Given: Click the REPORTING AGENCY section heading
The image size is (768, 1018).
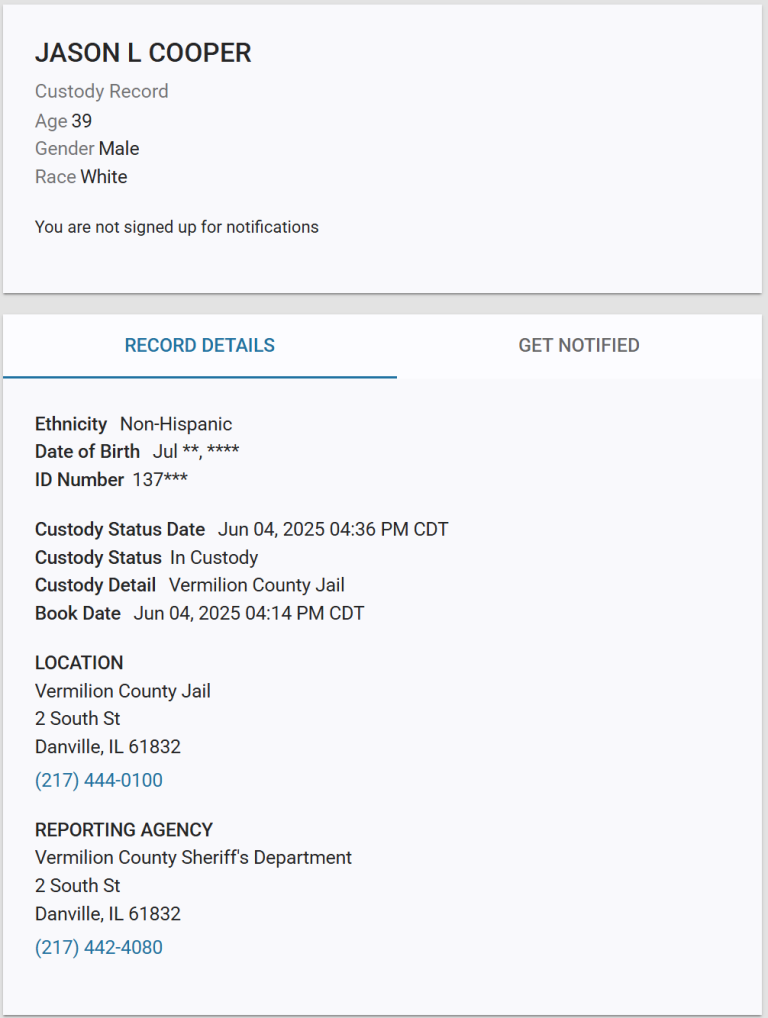Looking at the screenshot, I should [124, 830].
